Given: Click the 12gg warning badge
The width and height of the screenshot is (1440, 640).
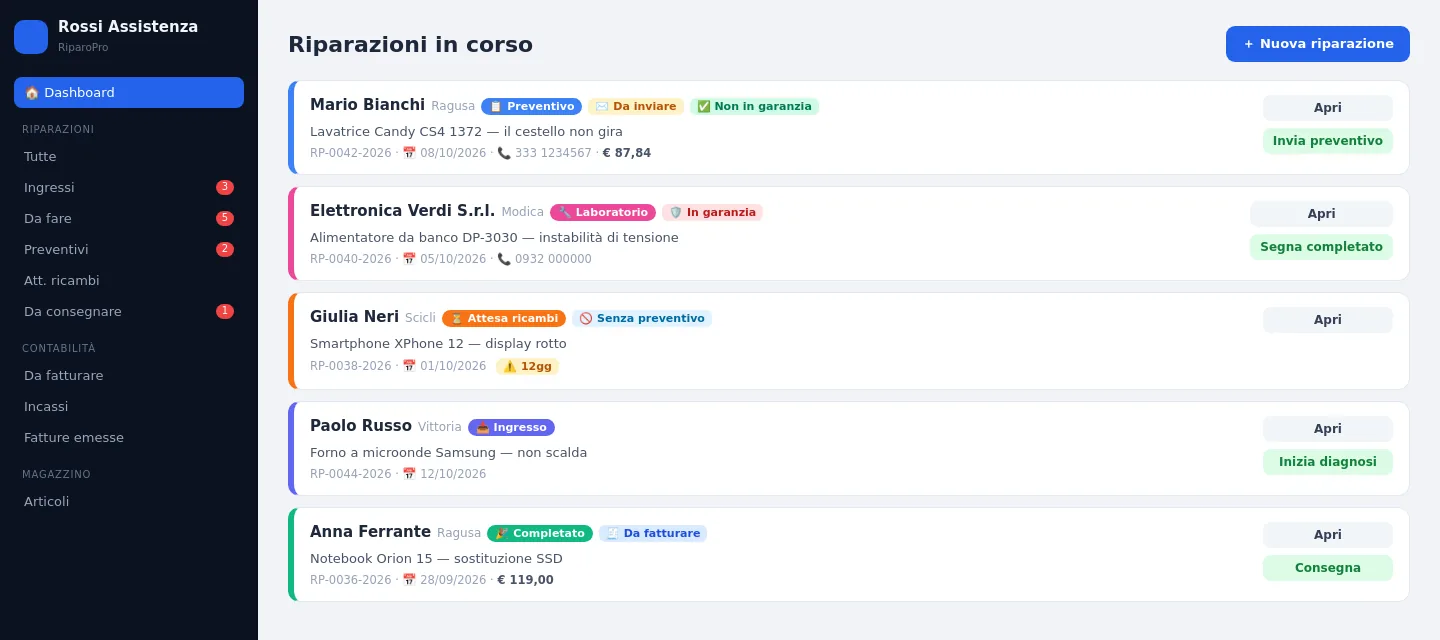Looking at the screenshot, I should pyautogui.click(x=527, y=366).
